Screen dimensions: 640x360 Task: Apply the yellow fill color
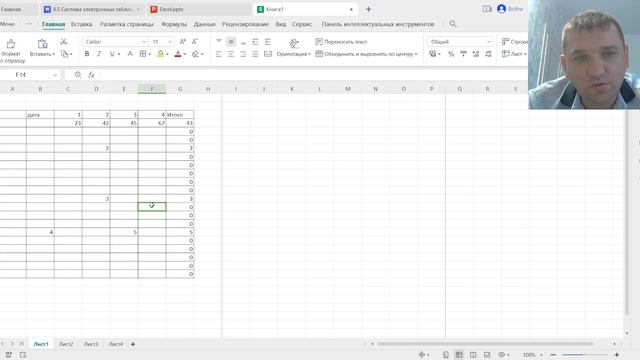click(x=160, y=54)
